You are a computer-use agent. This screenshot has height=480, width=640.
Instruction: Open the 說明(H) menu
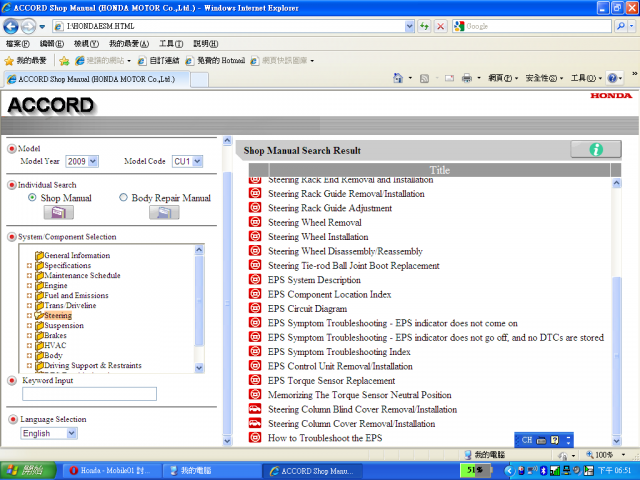tap(205, 44)
